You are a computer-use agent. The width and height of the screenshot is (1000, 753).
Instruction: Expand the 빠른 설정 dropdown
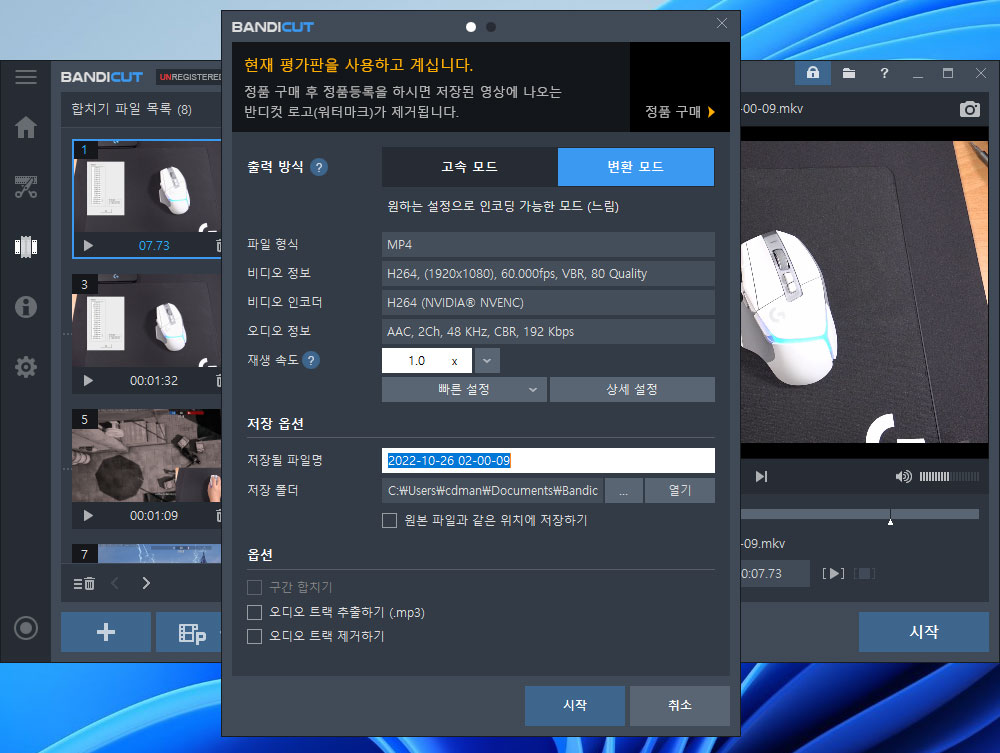[x=464, y=390]
